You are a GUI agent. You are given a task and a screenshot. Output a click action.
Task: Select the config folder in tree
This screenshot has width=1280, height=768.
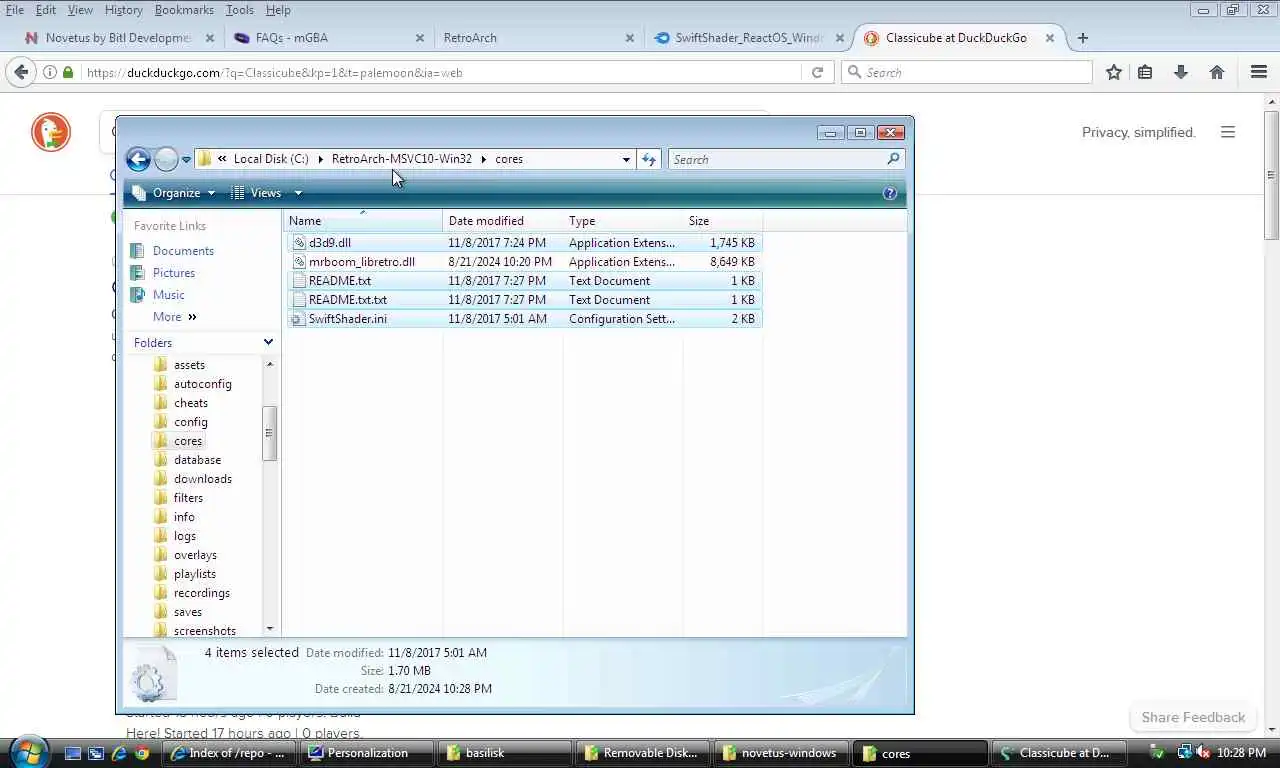191,422
